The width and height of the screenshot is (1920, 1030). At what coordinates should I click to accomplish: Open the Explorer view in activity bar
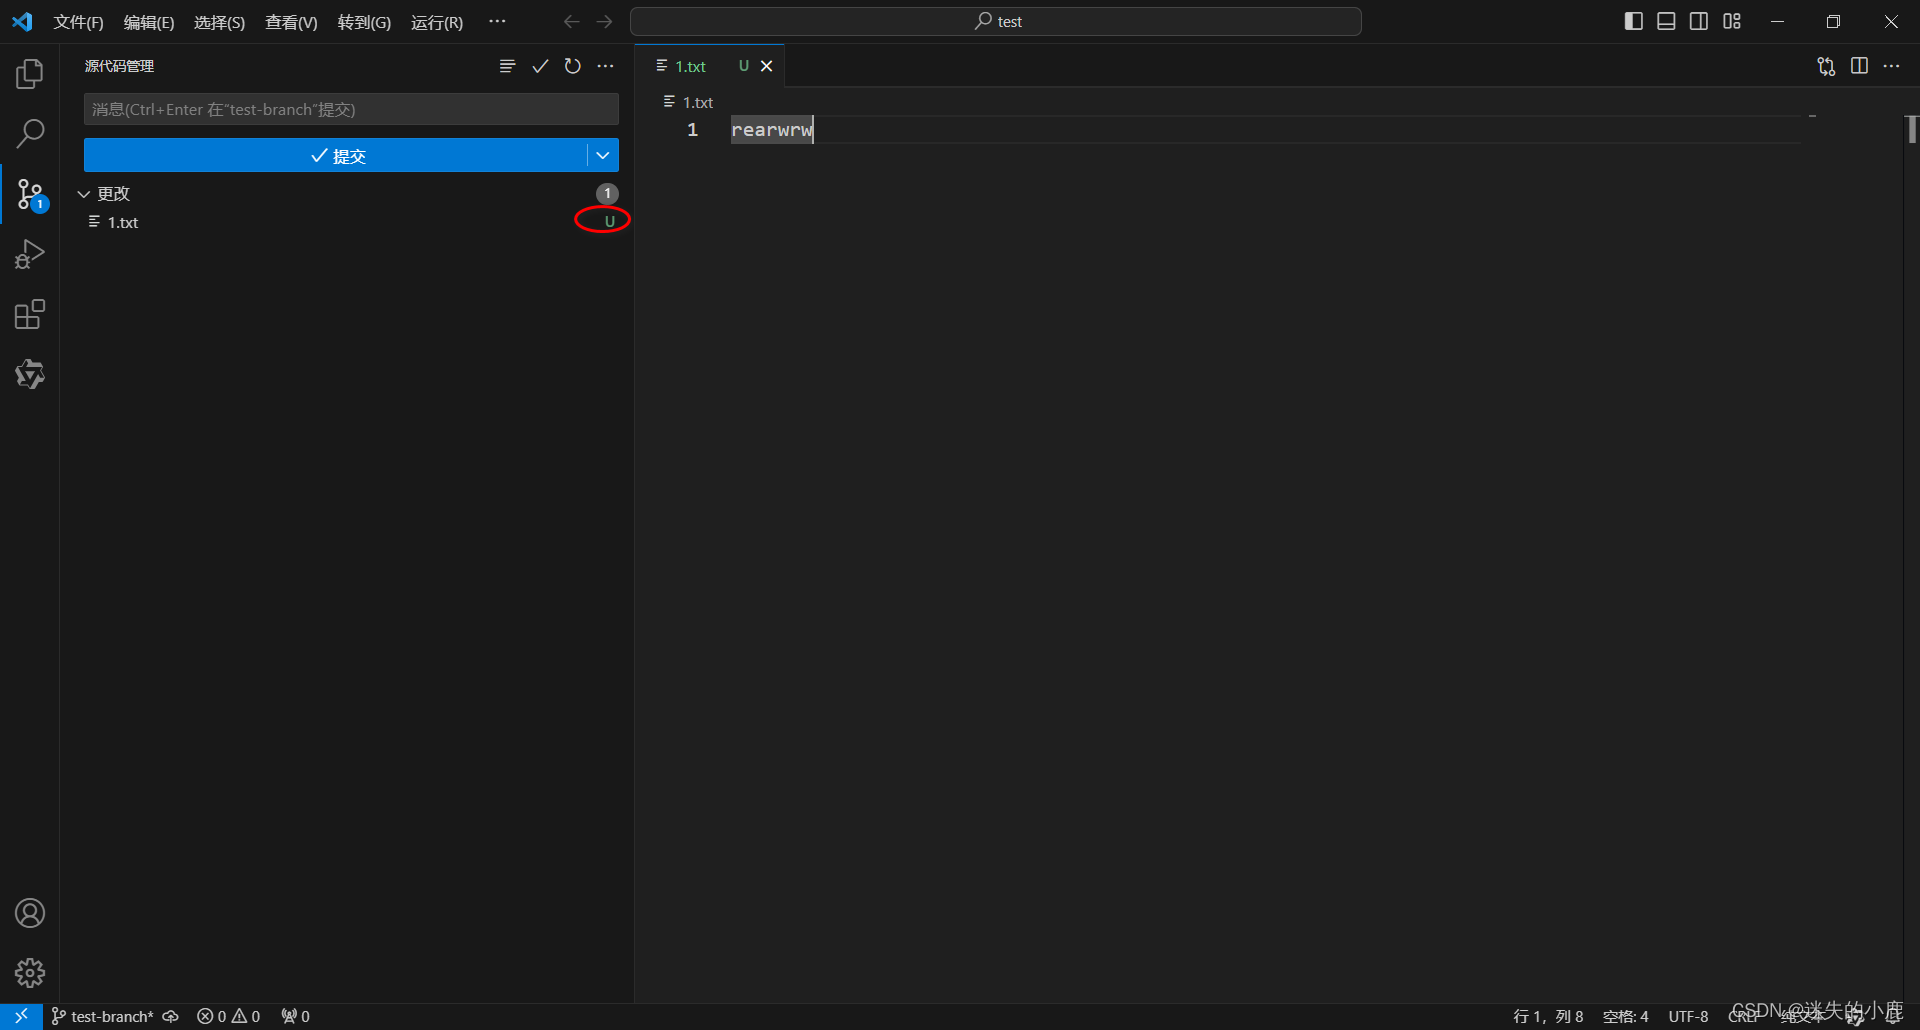pyautogui.click(x=30, y=73)
